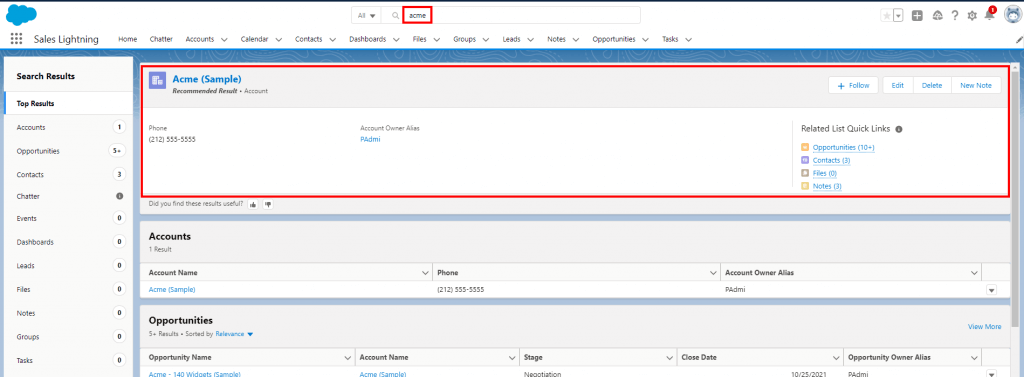Open the user profile avatar
Image resolution: width=1024 pixels, height=377 pixels.
coord(1013,15)
